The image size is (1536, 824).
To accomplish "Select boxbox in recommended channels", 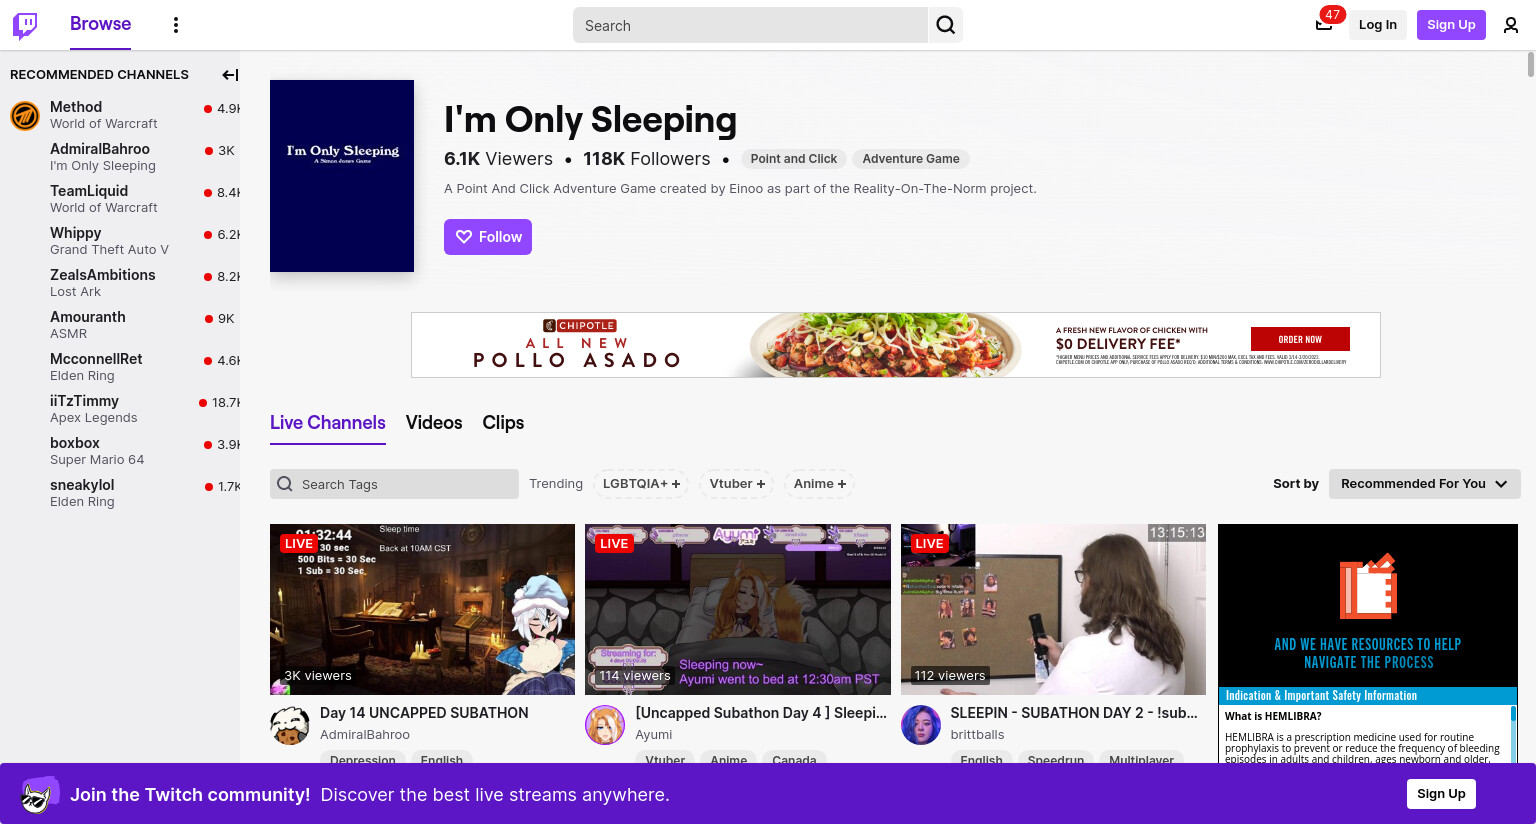I will pyautogui.click(x=120, y=451).
